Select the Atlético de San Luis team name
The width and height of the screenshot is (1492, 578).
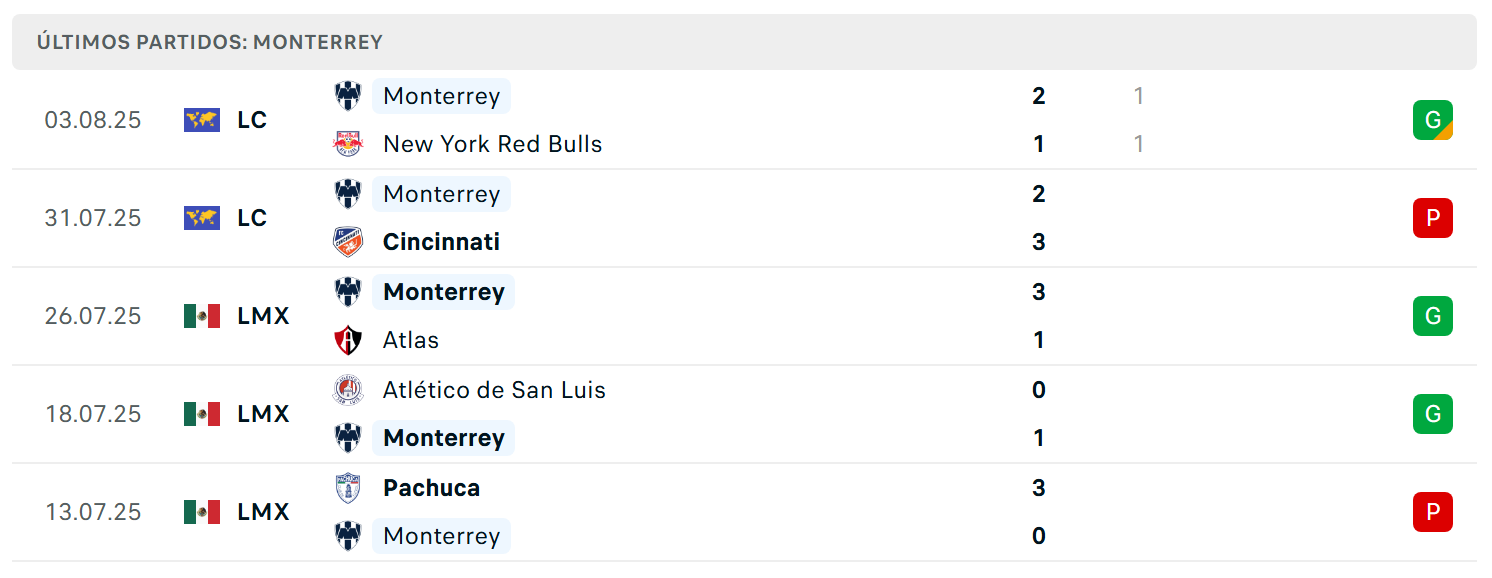(x=495, y=390)
